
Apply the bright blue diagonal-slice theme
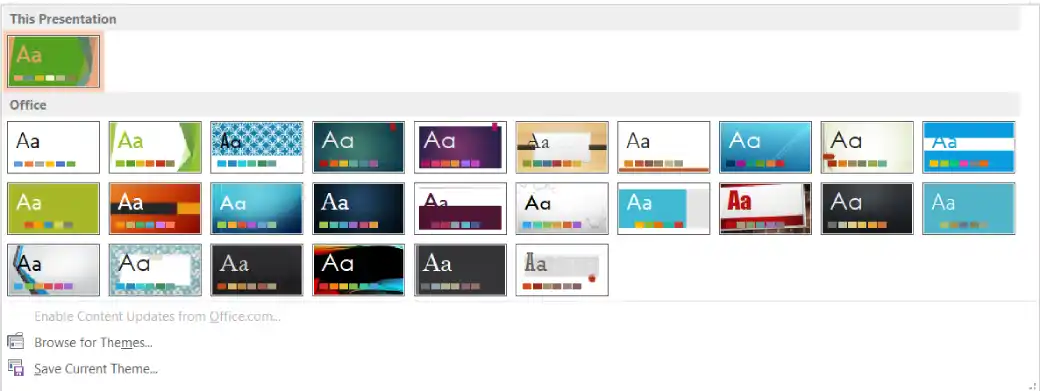[x=765, y=147]
